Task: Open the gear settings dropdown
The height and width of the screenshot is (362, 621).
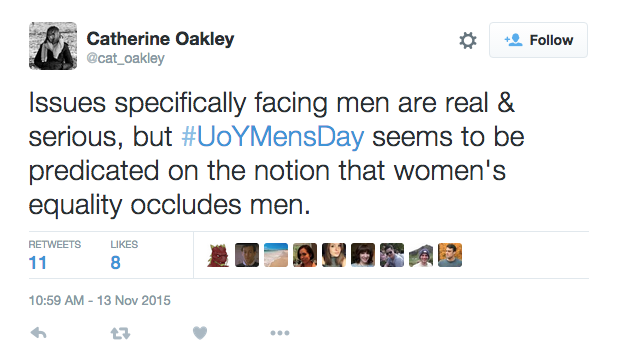Action: (x=468, y=40)
